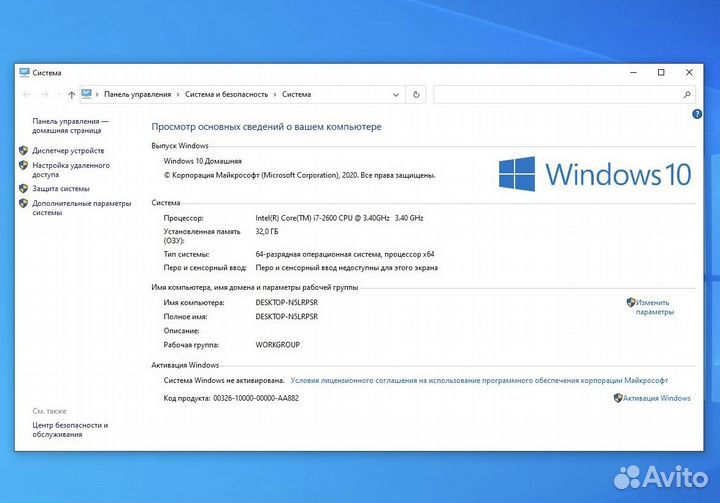This screenshot has height=503, width=720.
Task: Click the back navigation arrow
Action: tap(26, 94)
